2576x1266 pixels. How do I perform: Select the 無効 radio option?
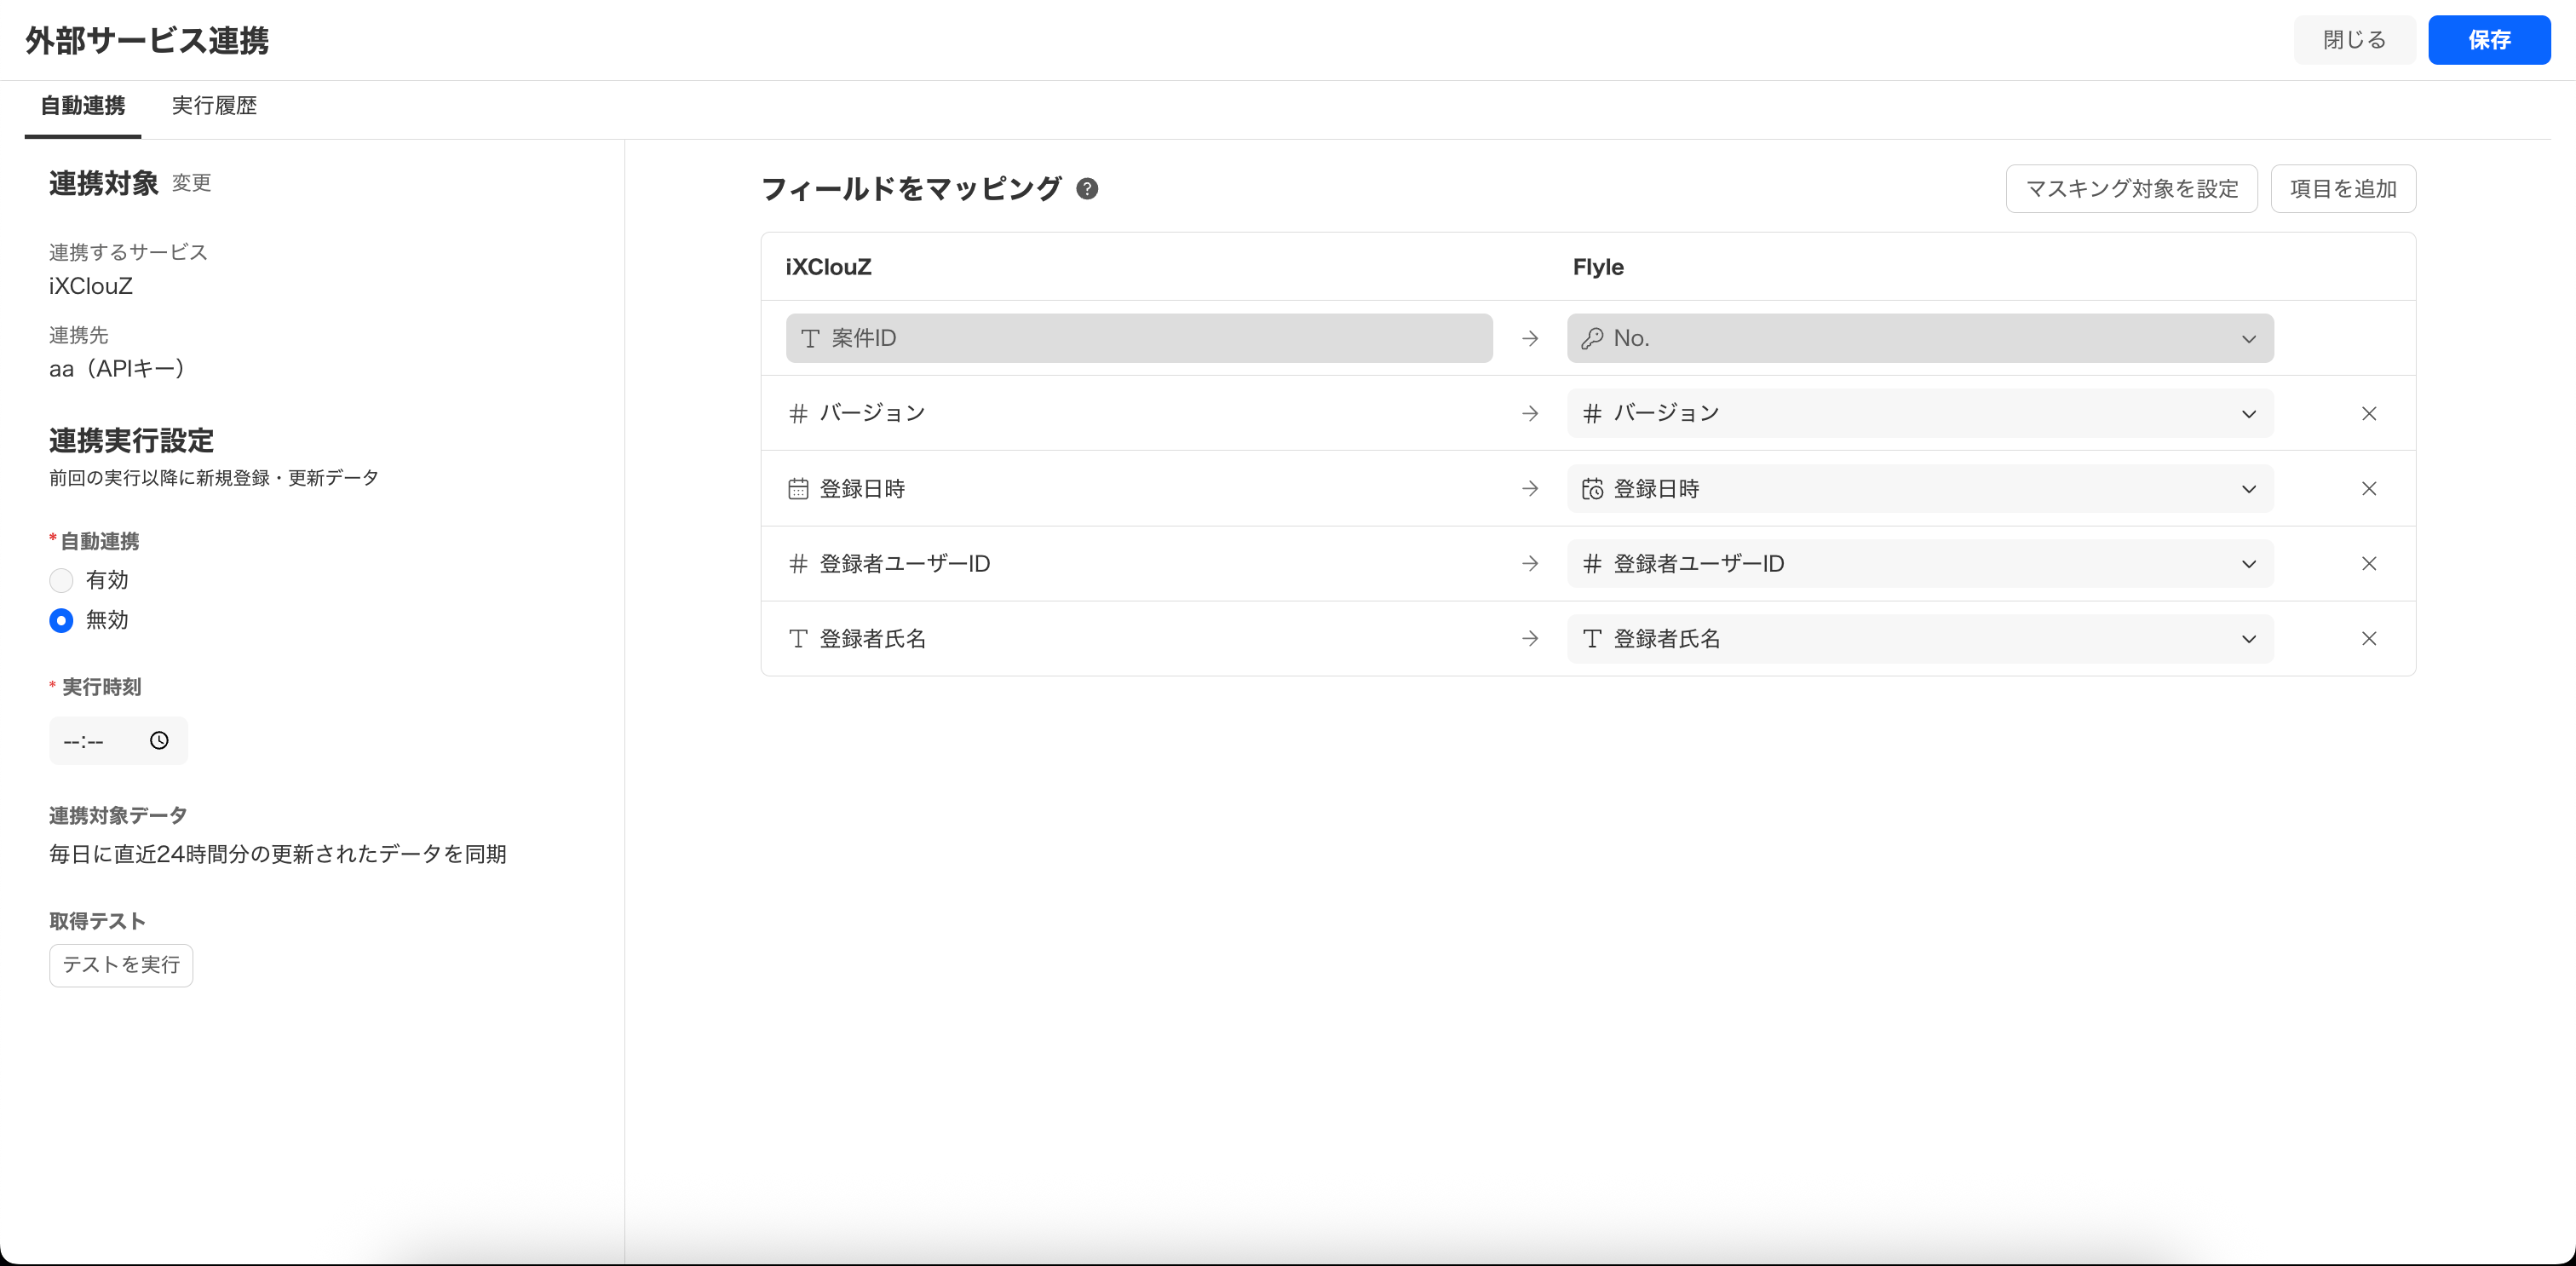[x=61, y=620]
